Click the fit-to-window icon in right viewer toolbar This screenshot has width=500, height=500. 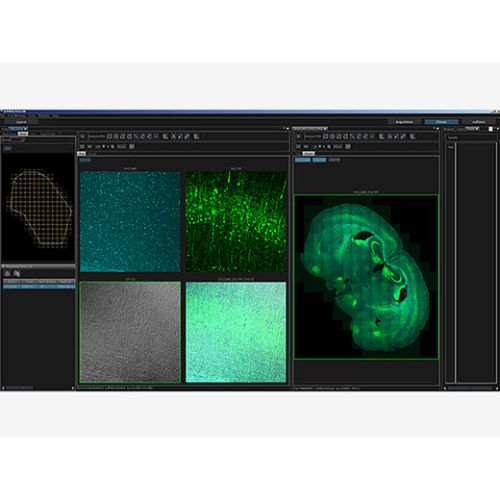(299, 147)
